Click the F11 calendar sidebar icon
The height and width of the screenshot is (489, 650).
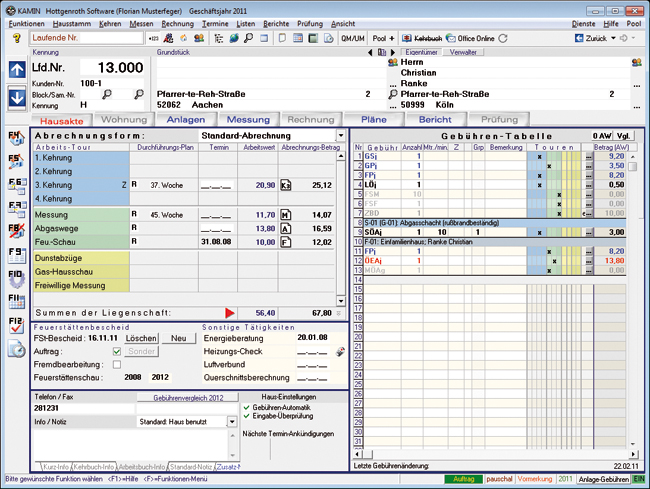pyautogui.click(x=17, y=301)
